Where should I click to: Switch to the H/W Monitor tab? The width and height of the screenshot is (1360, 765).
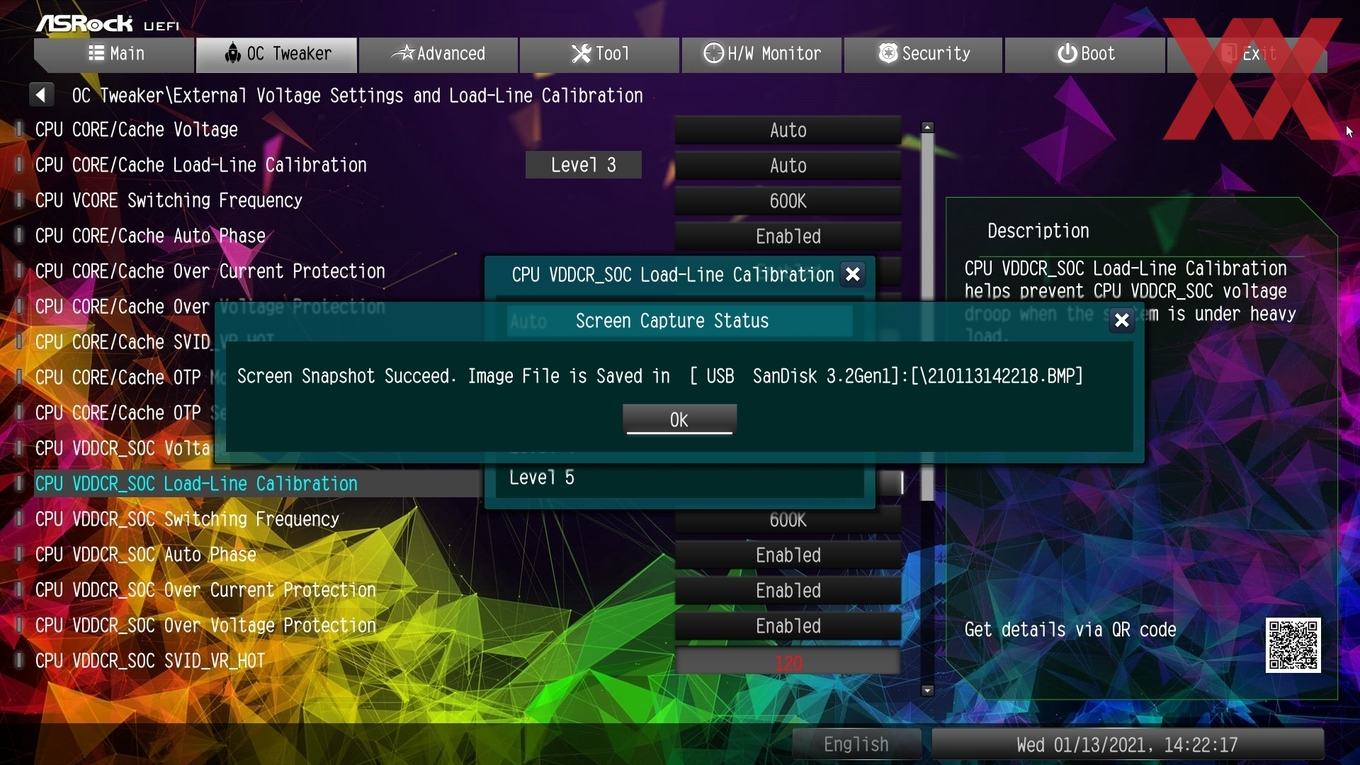click(x=762, y=54)
